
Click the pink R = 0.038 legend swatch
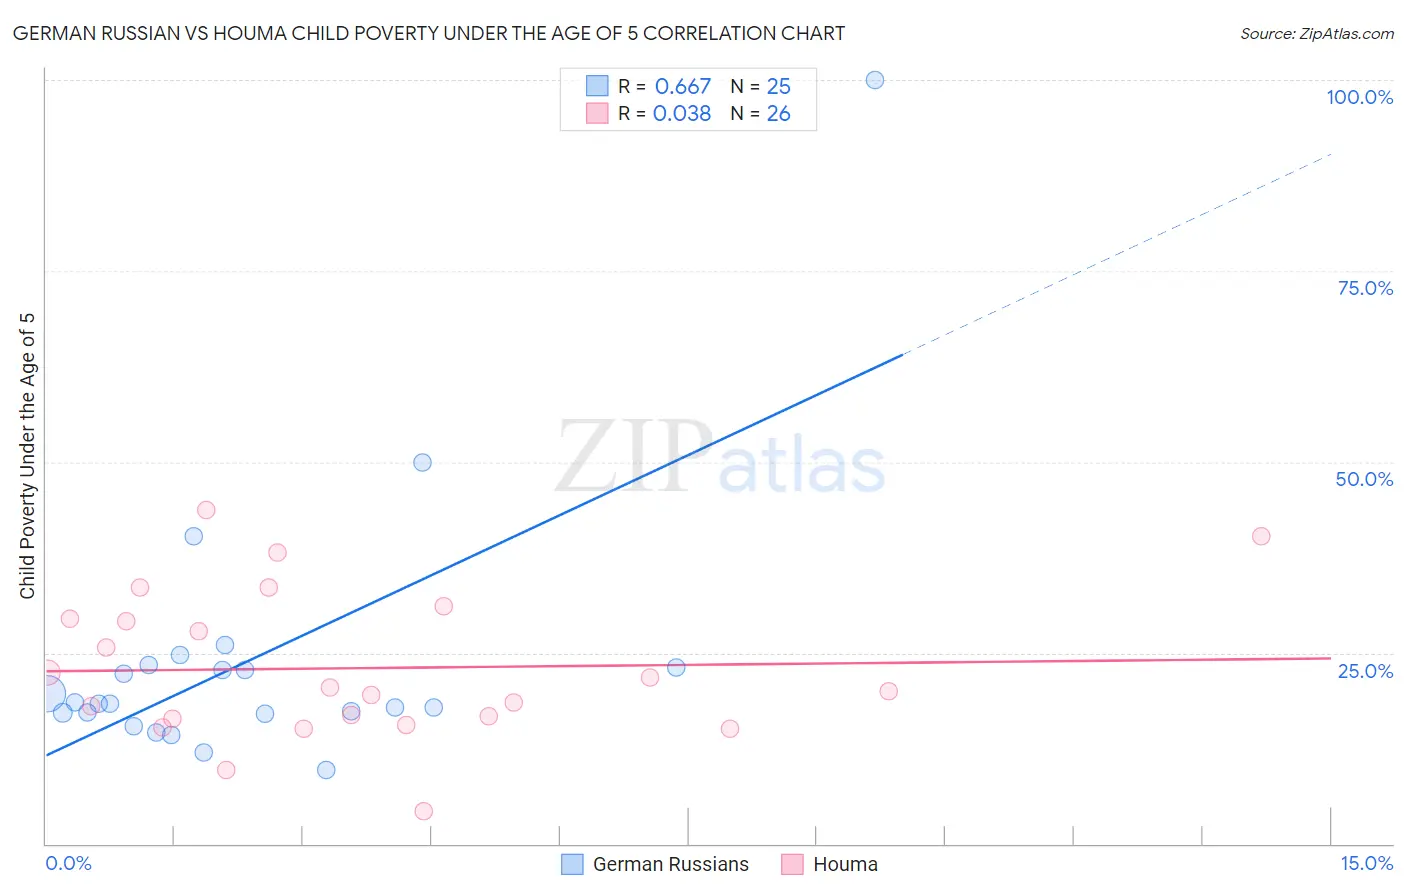597,113
